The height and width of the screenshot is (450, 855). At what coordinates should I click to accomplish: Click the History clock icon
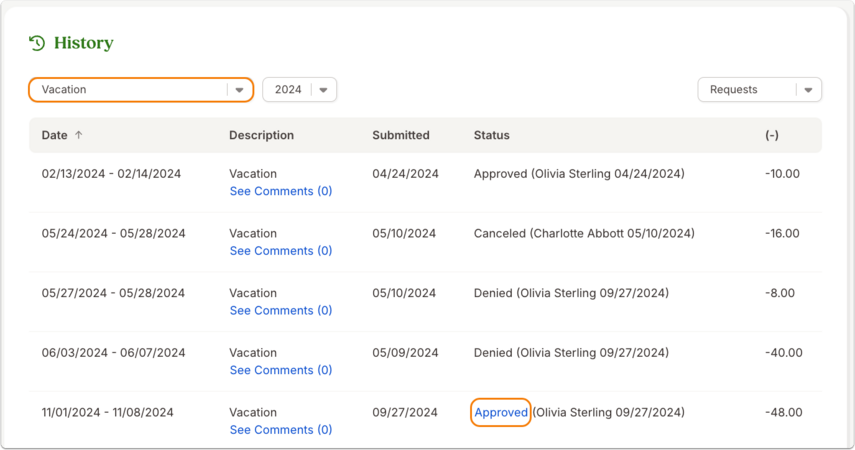pyautogui.click(x=37, y=43)
